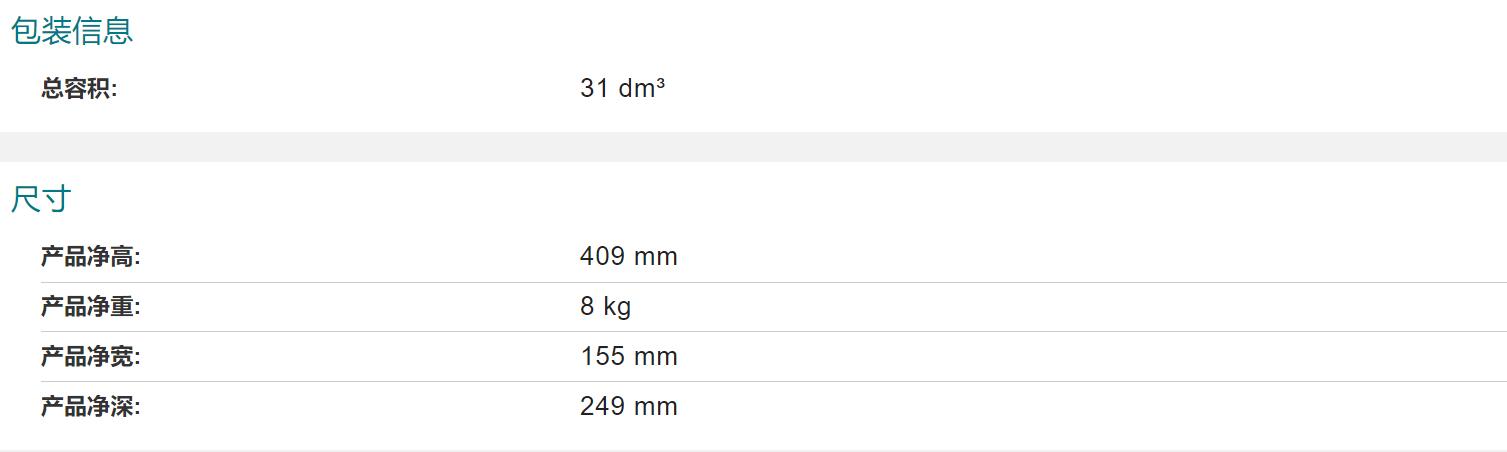Select the dm³ unit of total volume
The height and width of the screenshot is (452, 1507).
tap(642, 88)
